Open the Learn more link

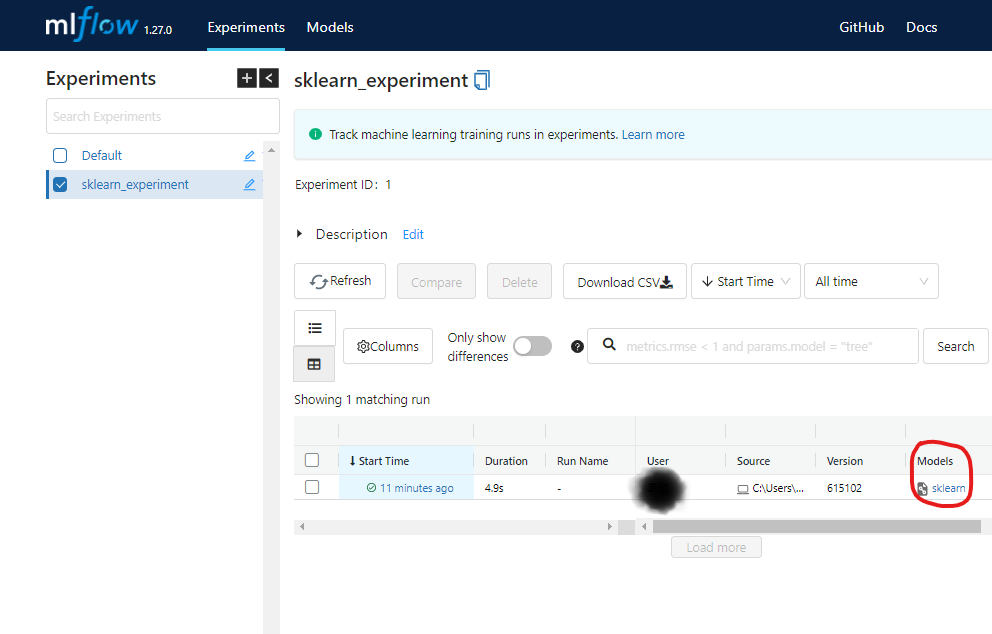pos(653,134)
